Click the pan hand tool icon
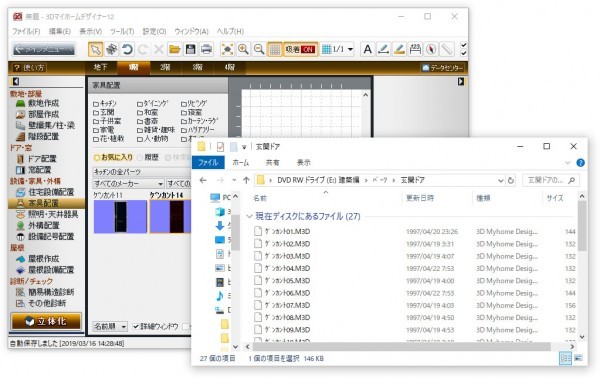Viewport: 600px width, 378px height. (111, 49)
